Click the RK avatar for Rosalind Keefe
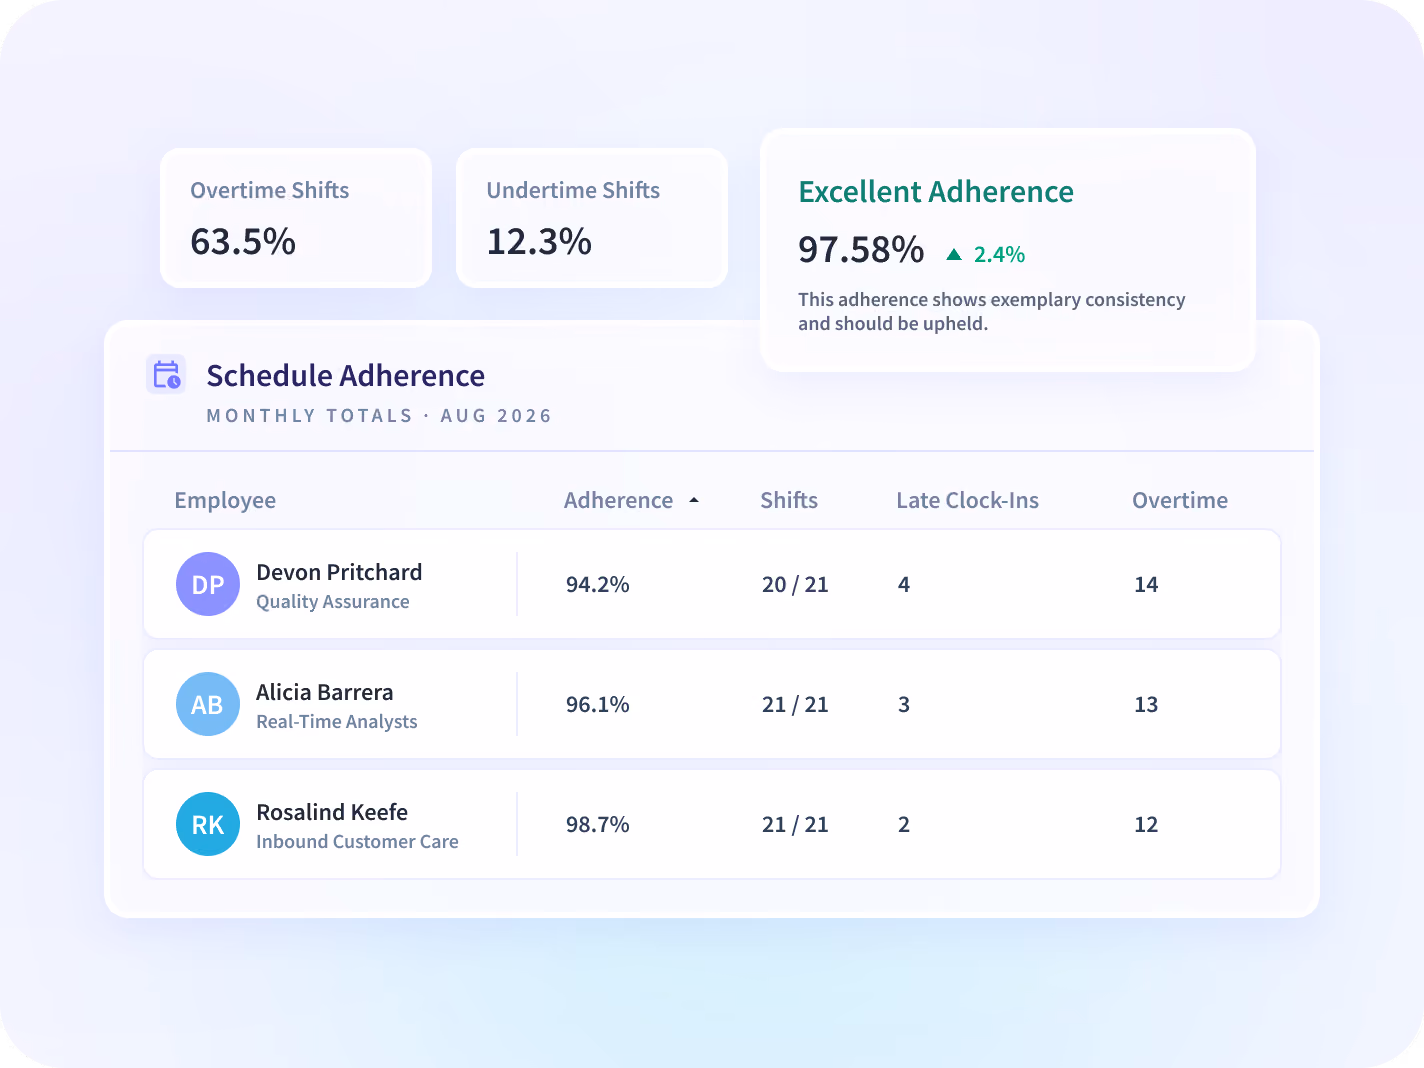Screen dimensions: 1424x1068 (208, 824)
